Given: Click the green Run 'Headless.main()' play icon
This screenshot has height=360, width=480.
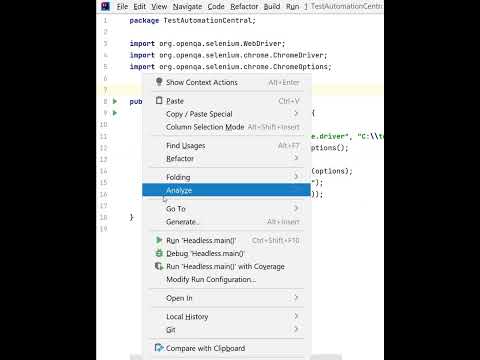Looking at the screenshot, I should [159, 240].
